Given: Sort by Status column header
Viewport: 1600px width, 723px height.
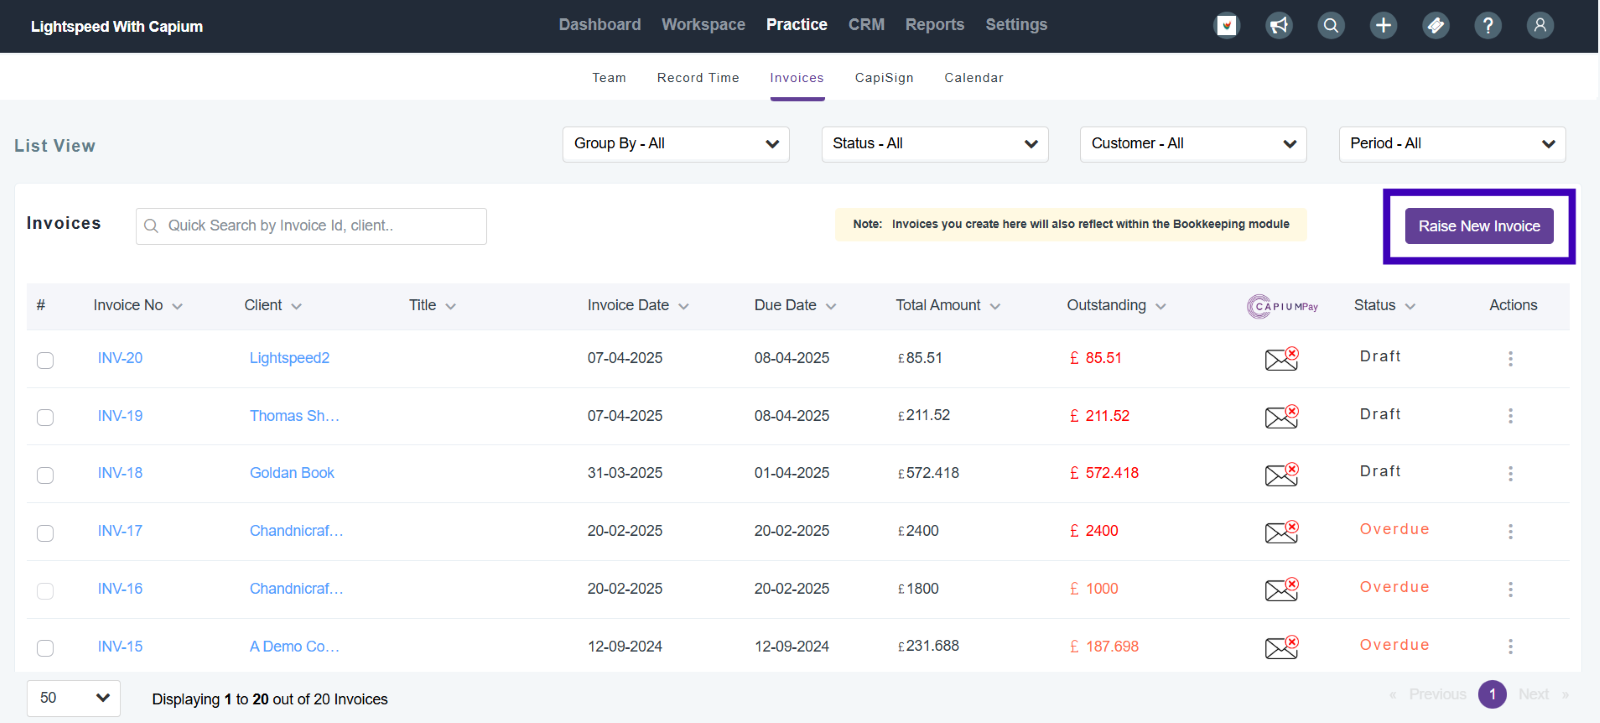Looking at the screenshot, I should [x=1385, y=305].
